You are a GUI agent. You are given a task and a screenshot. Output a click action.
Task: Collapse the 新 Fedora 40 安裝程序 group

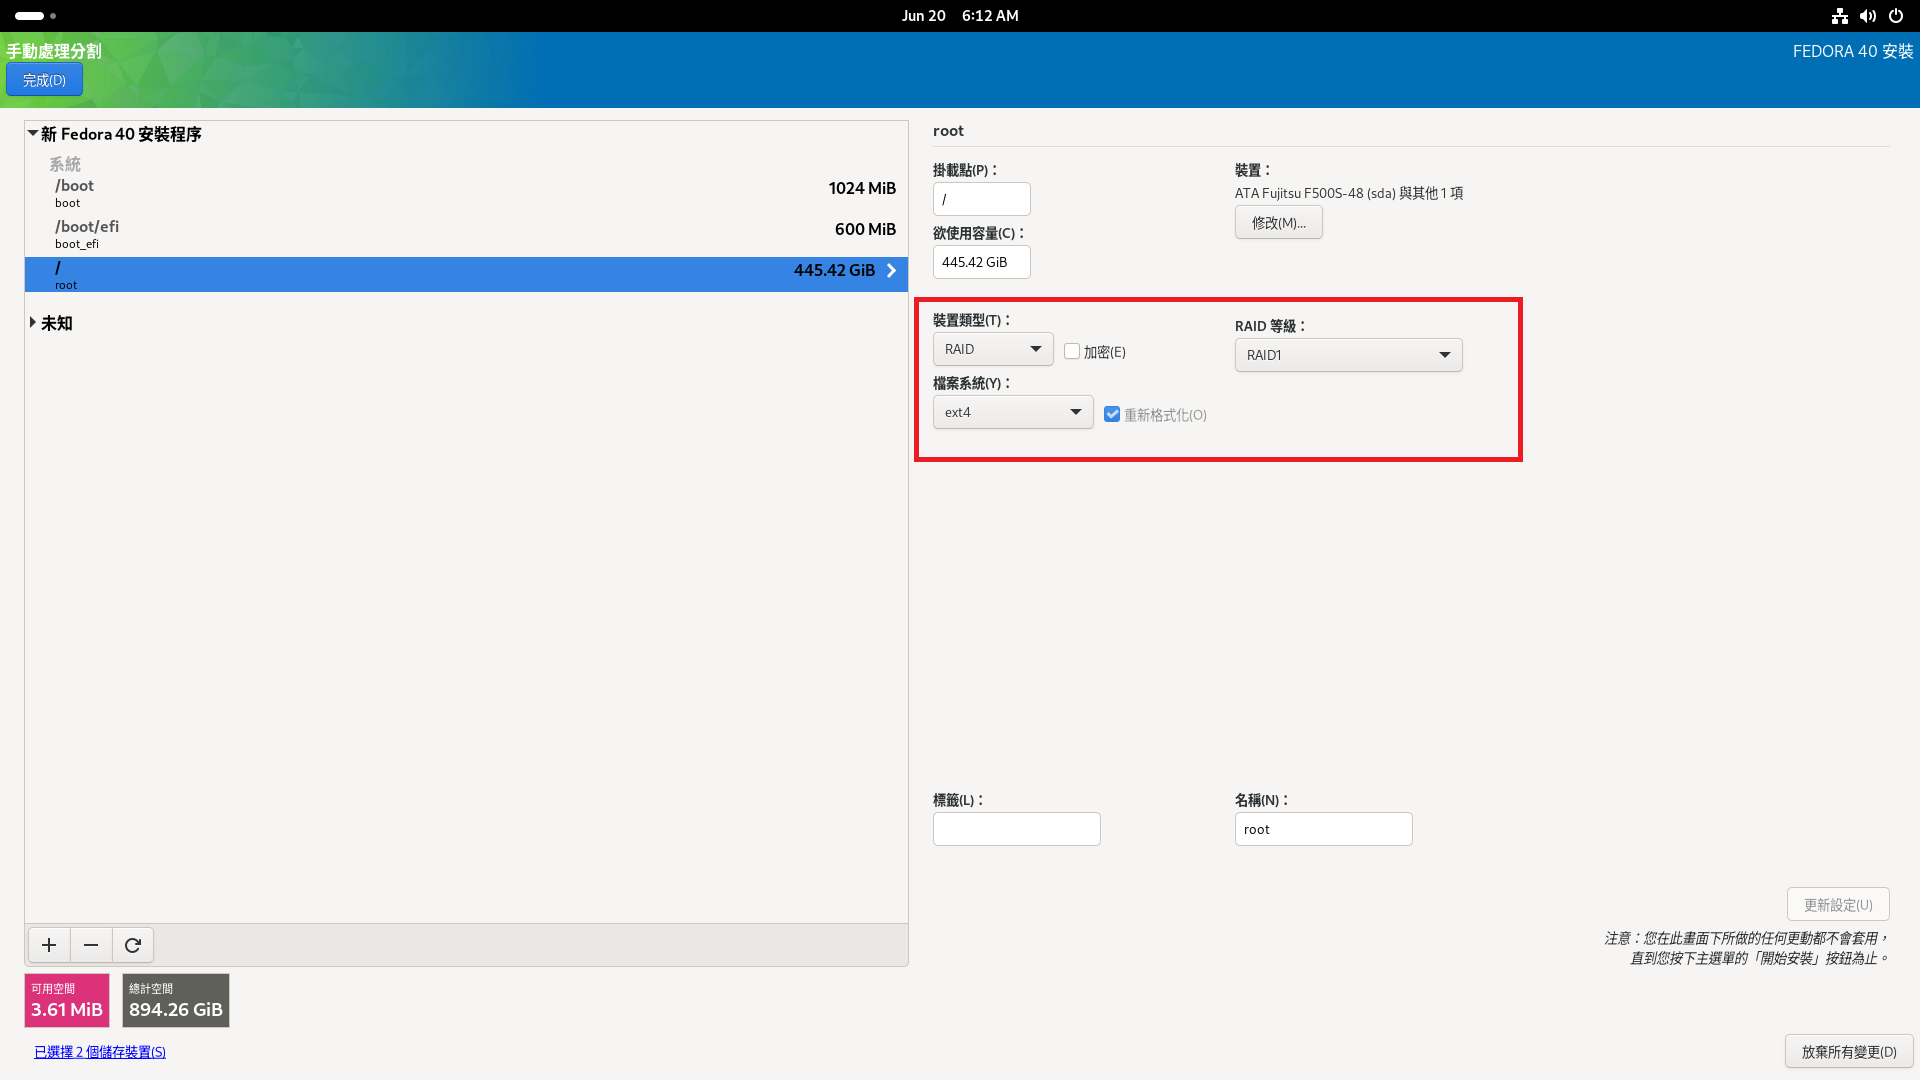pyautogui.click(x=33, y=134)
